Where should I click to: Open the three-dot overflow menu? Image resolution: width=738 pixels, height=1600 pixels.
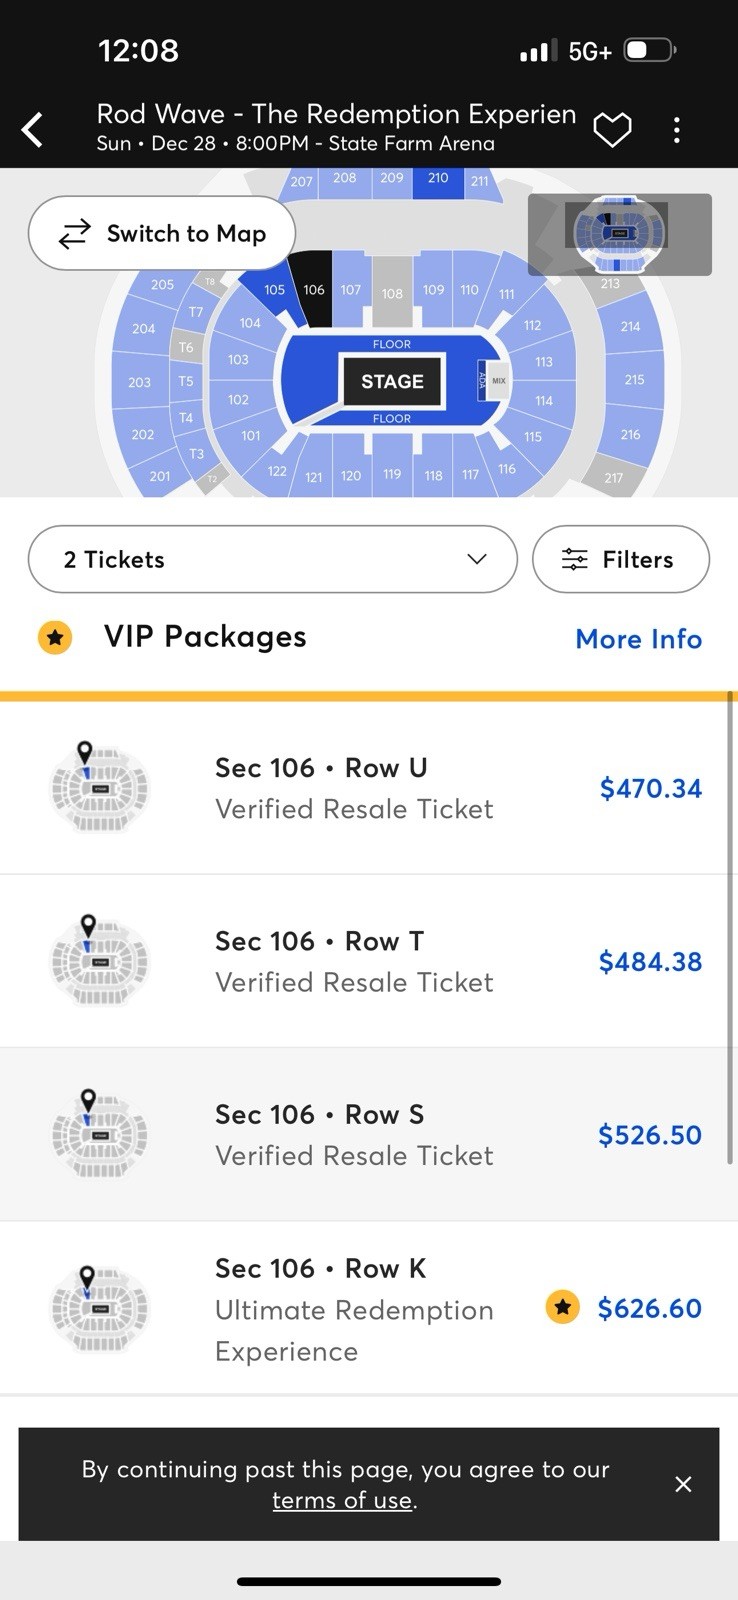click(676, 129)
